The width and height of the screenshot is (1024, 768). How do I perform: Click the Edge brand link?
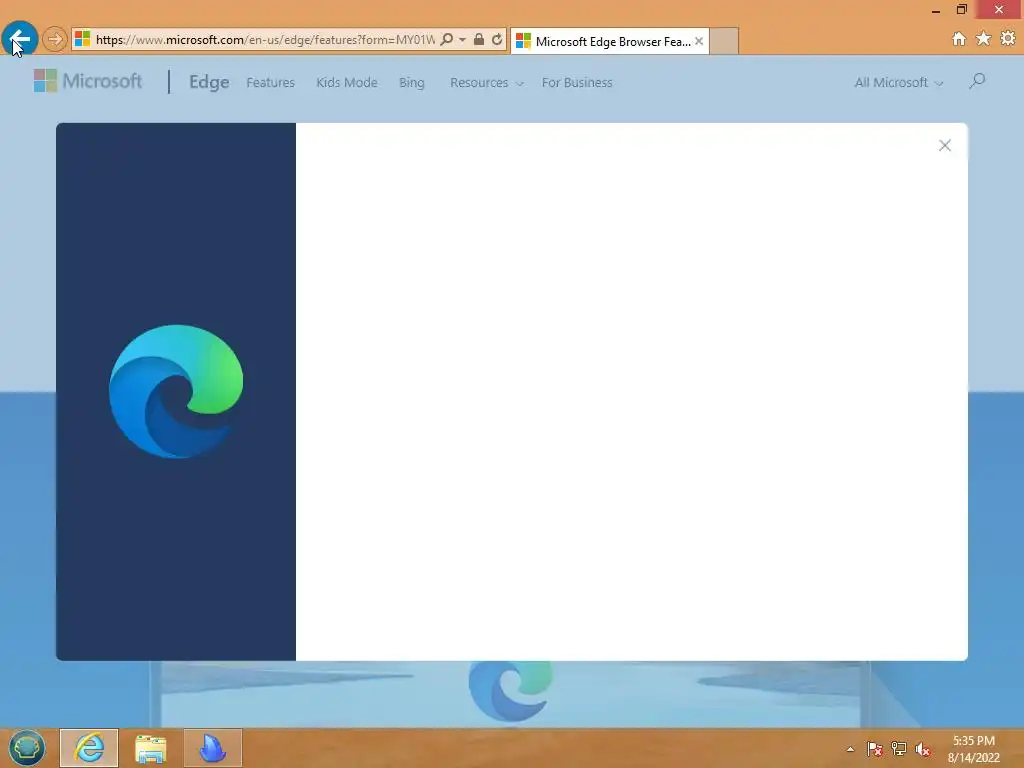coord(209,82)
